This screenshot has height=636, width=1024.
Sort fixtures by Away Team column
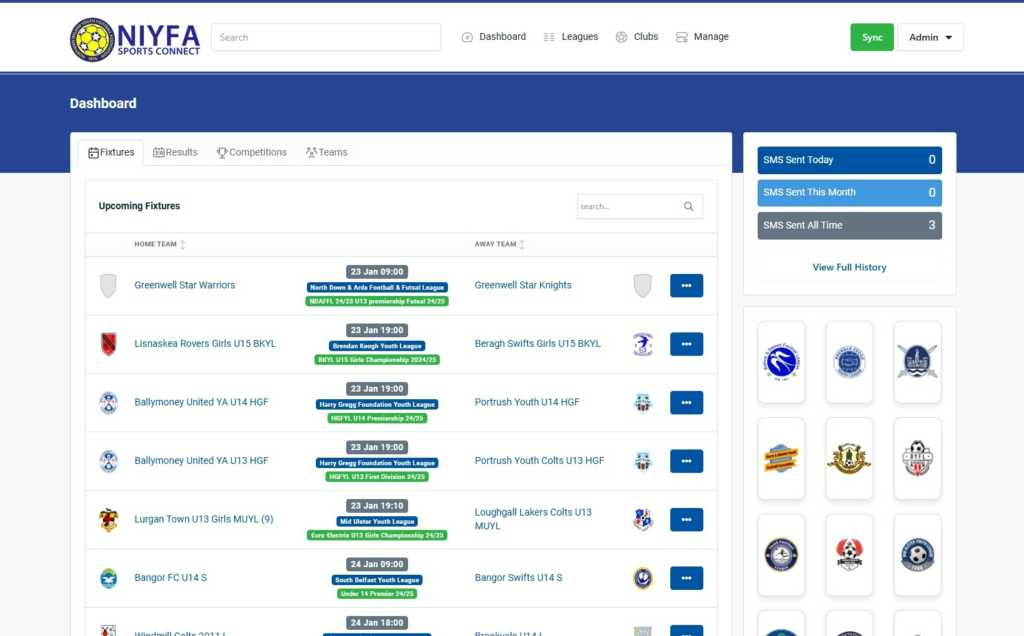click(x=500, y=244)
